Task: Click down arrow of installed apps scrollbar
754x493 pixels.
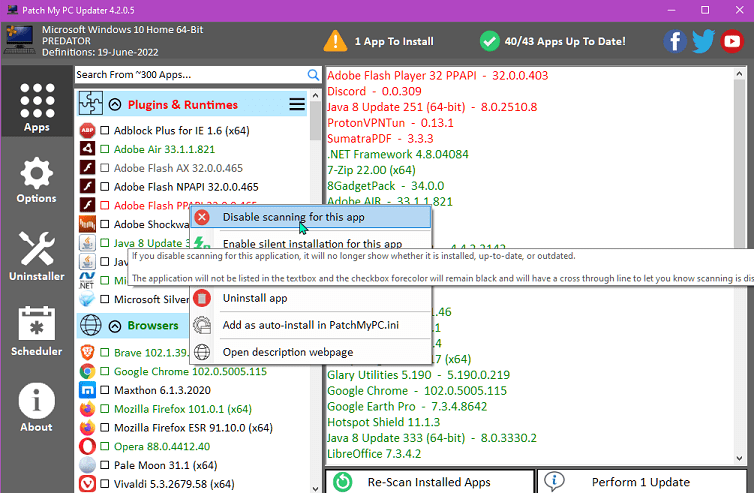Action: pyautogui.click(x=739, y=458)
